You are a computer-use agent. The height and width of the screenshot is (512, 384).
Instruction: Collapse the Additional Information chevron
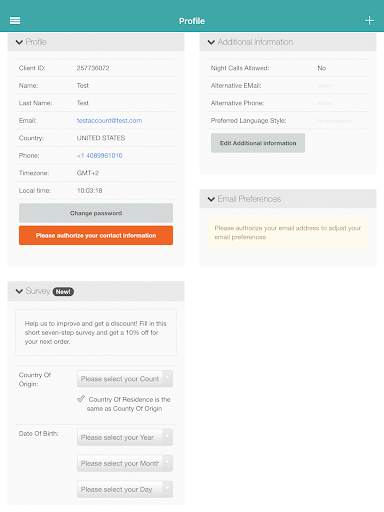click(x=211, y=42)
